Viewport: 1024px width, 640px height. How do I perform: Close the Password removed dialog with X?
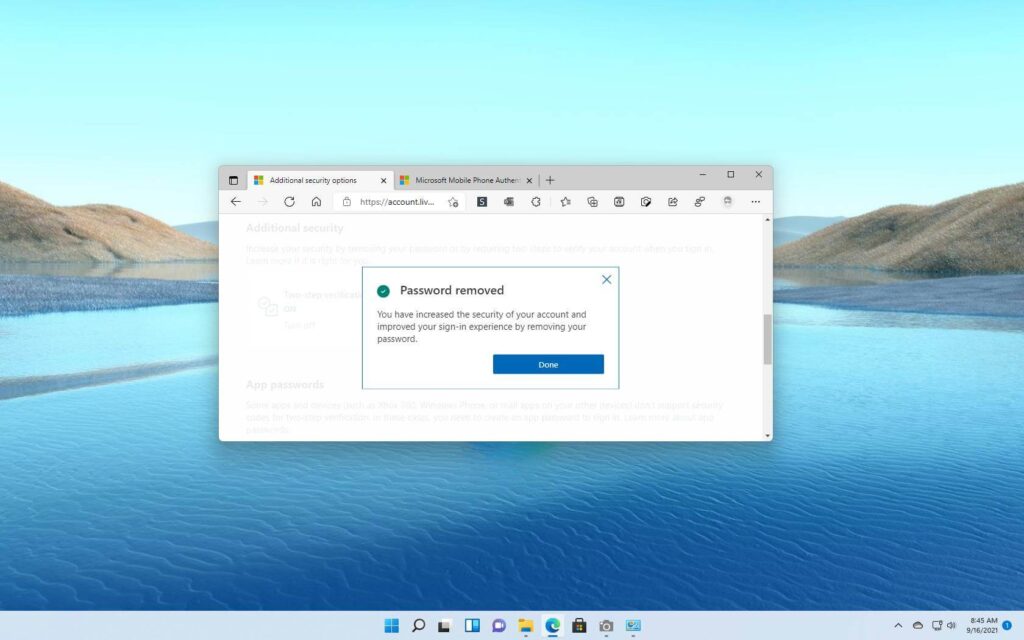click(x=606, y=280)
